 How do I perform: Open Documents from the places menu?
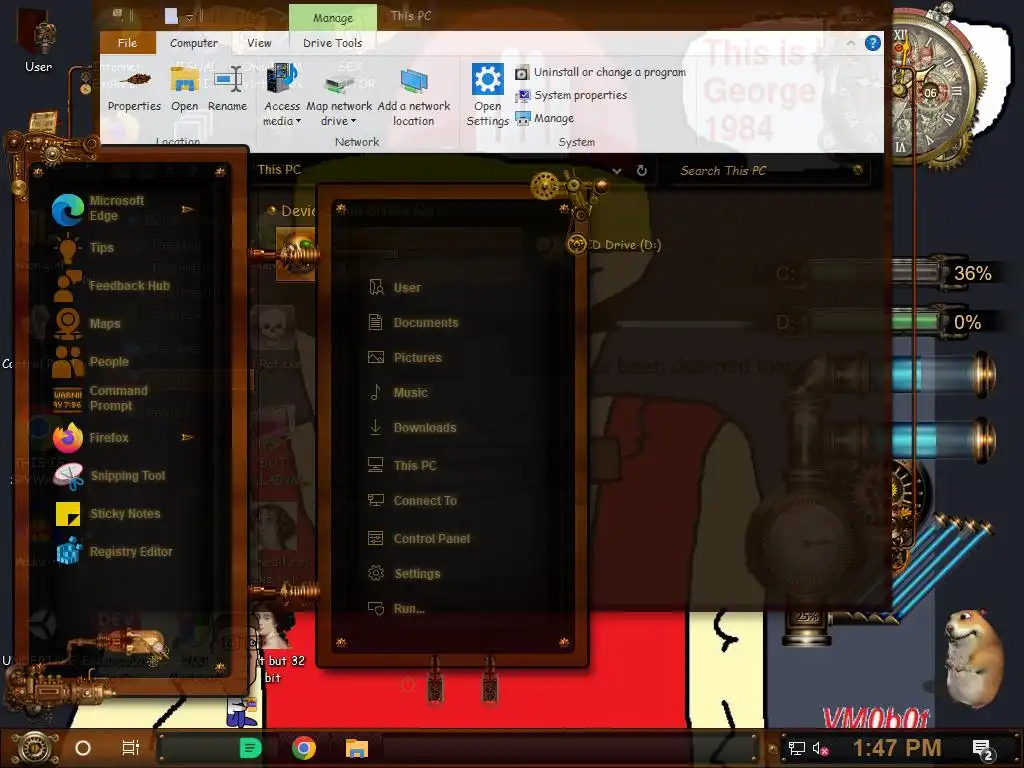(413, 323)
